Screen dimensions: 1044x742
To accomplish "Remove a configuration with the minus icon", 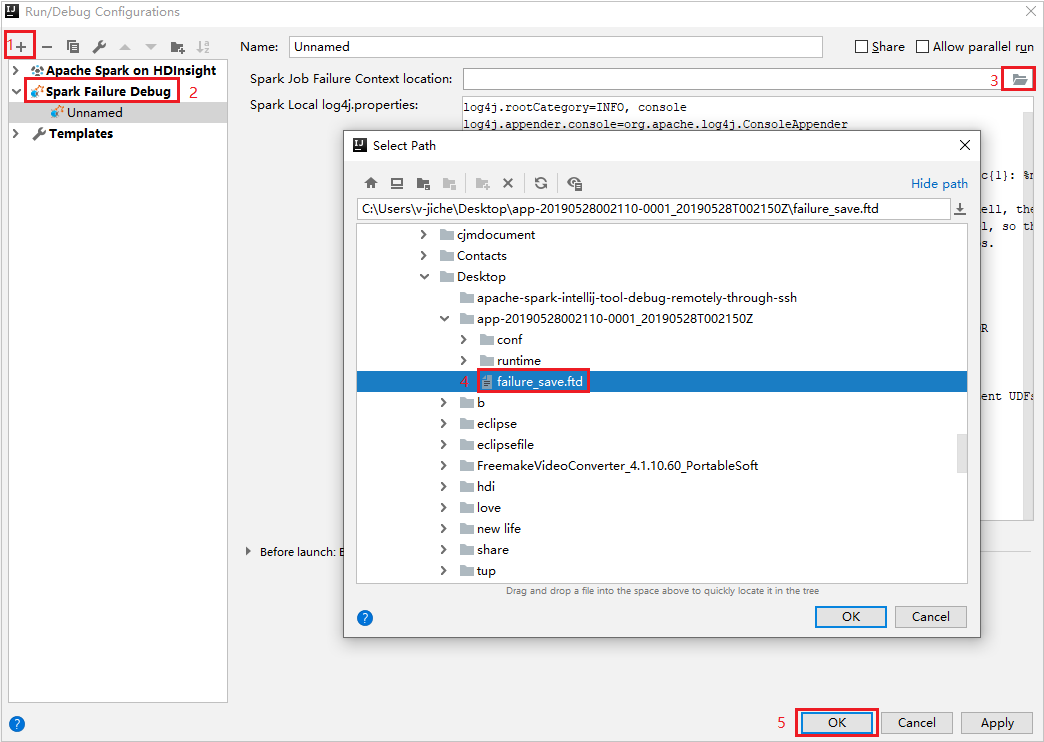I will pyautogui.click(x=45, y=45).
